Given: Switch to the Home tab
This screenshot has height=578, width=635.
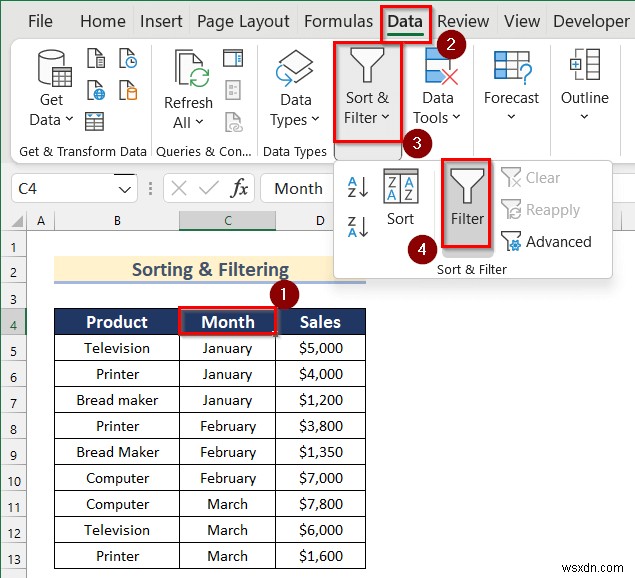Looking at the screenshot, I should coord(102,21).
